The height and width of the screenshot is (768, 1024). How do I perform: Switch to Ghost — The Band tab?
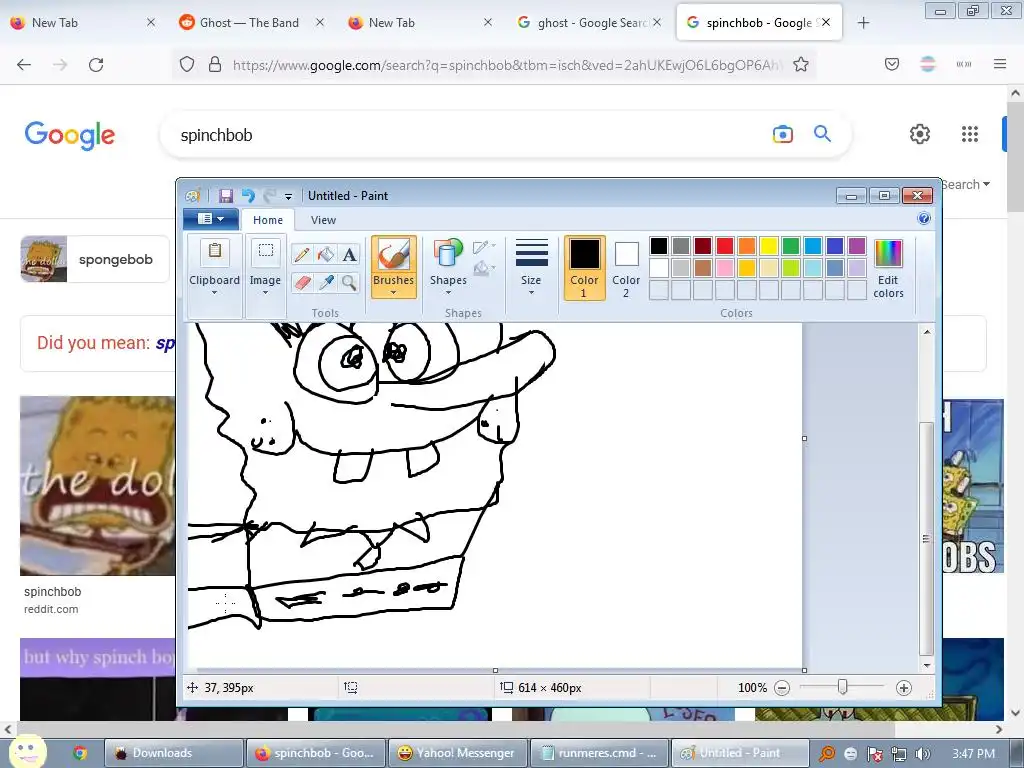click(249, 23)
